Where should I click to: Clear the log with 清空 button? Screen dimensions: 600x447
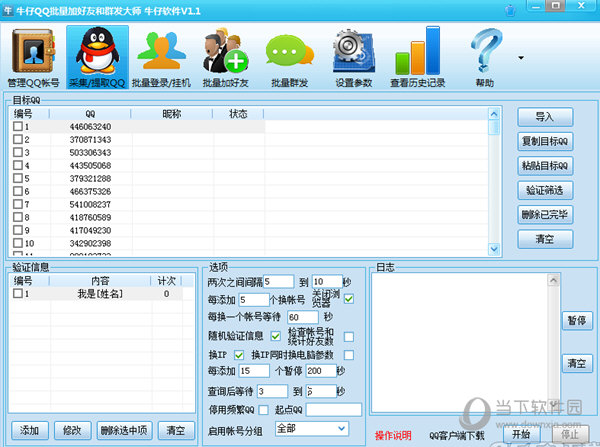click(x=577, y=363)
